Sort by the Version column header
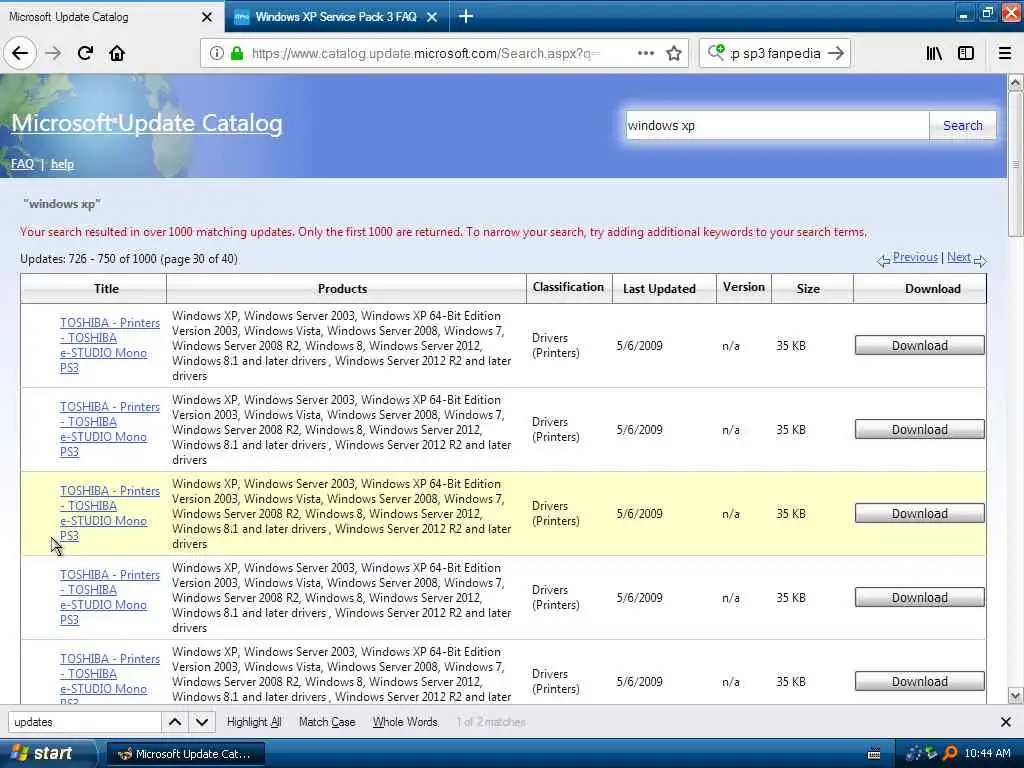 744,287
